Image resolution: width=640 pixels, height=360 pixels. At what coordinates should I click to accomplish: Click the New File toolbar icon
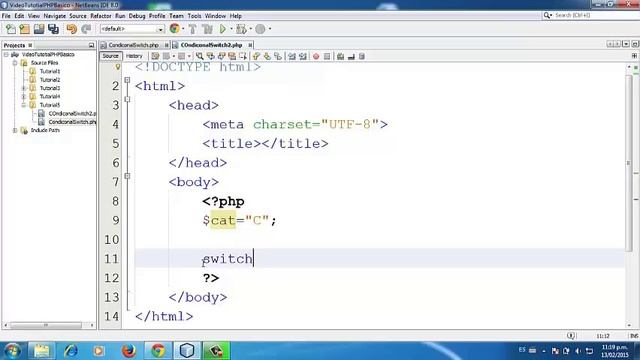(11, 29)
